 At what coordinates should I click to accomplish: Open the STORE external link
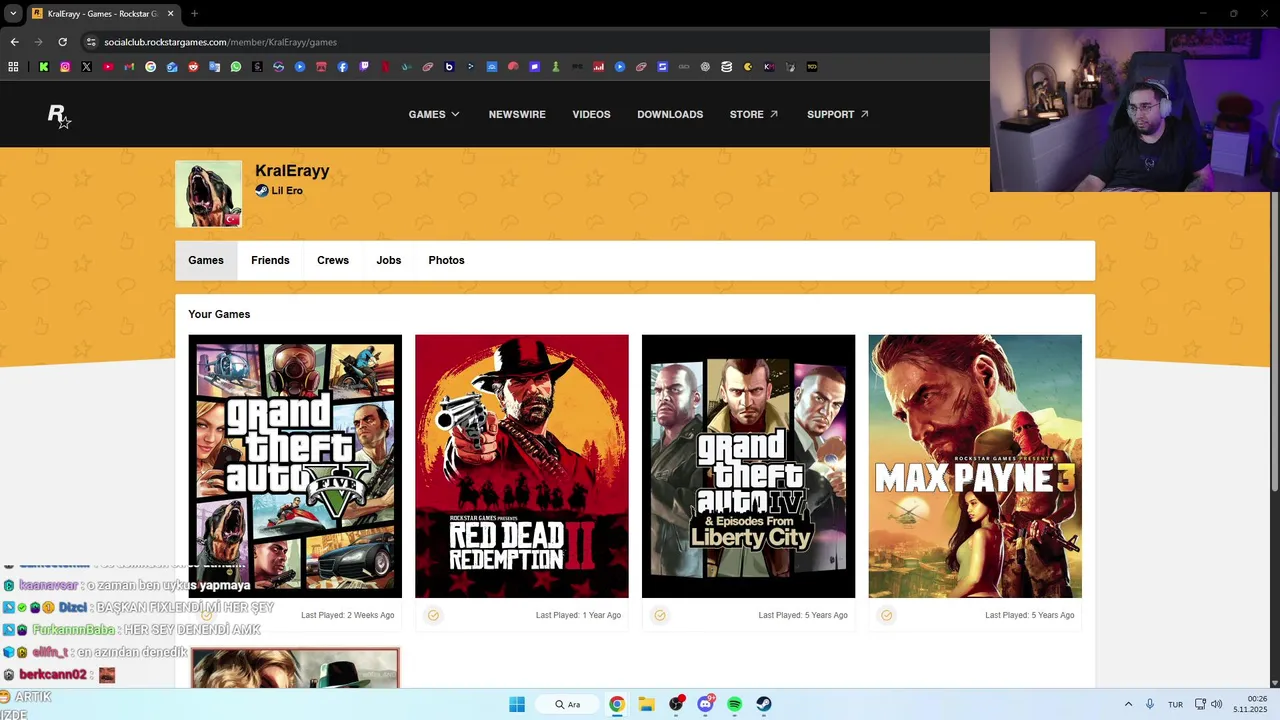pyautogui.click(x=754, y=114)
